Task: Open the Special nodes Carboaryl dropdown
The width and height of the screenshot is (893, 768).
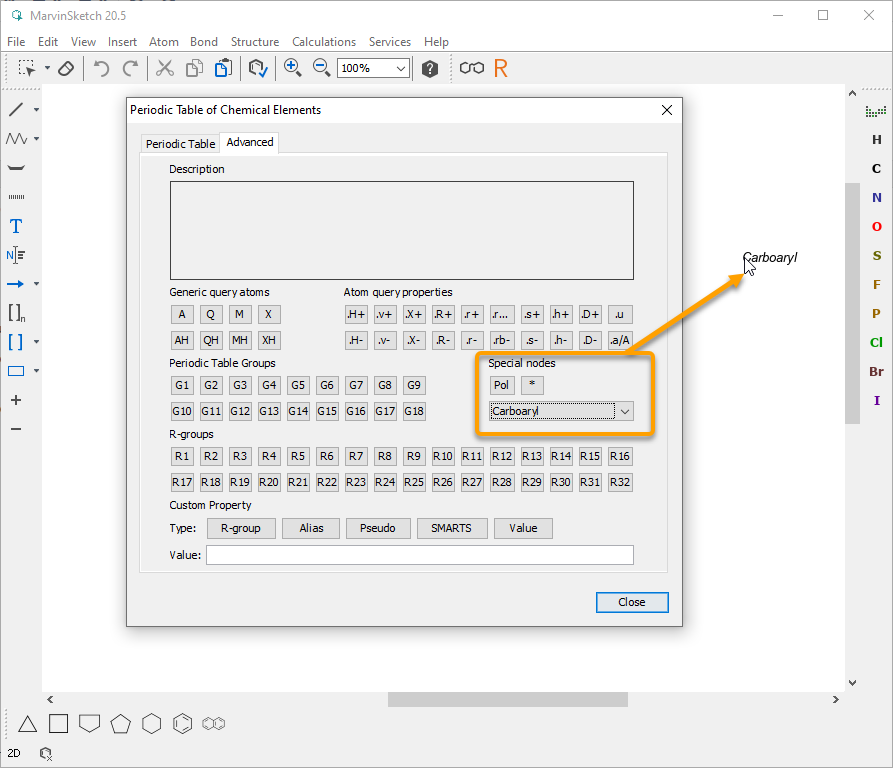Action: (625, 411)
